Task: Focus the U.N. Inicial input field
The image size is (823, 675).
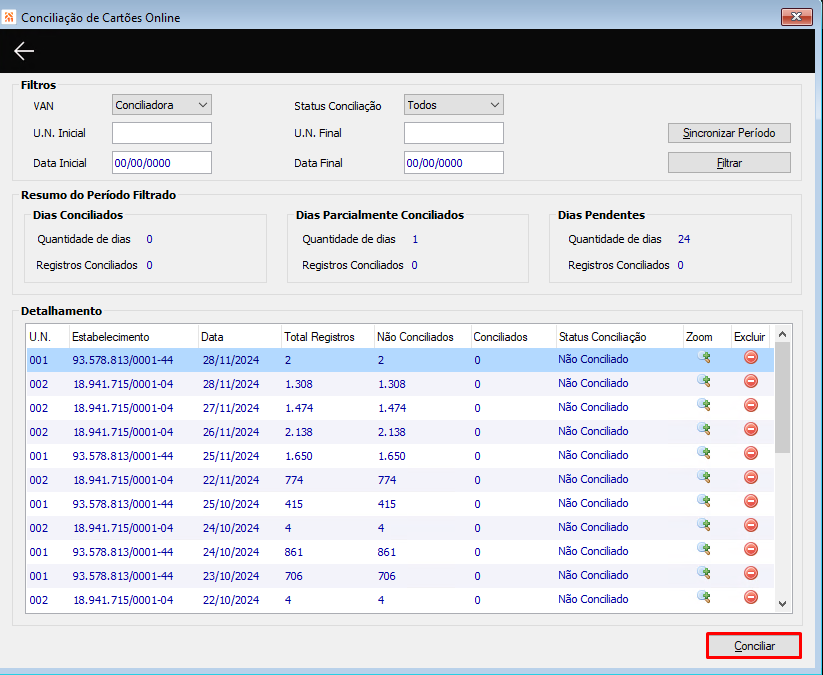Action: pos(162,133)
